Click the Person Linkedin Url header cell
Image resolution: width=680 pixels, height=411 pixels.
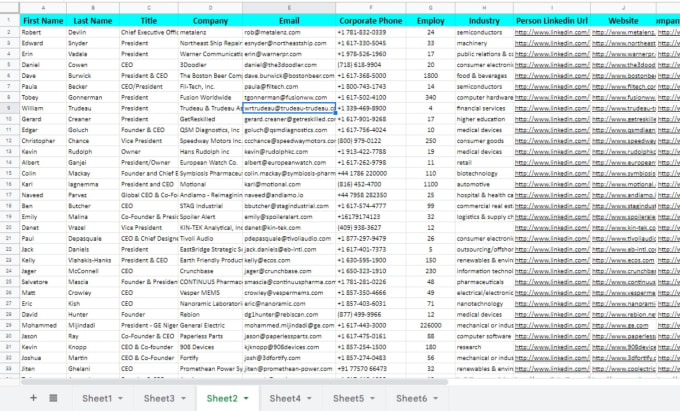(552, 20)
